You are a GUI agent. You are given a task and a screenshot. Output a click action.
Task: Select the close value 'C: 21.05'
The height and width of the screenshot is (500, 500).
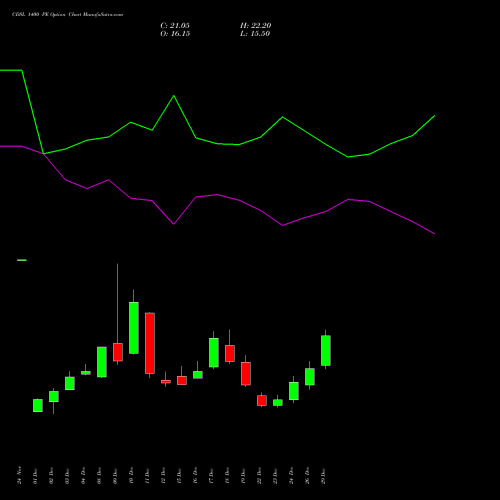tap(175, 26)
